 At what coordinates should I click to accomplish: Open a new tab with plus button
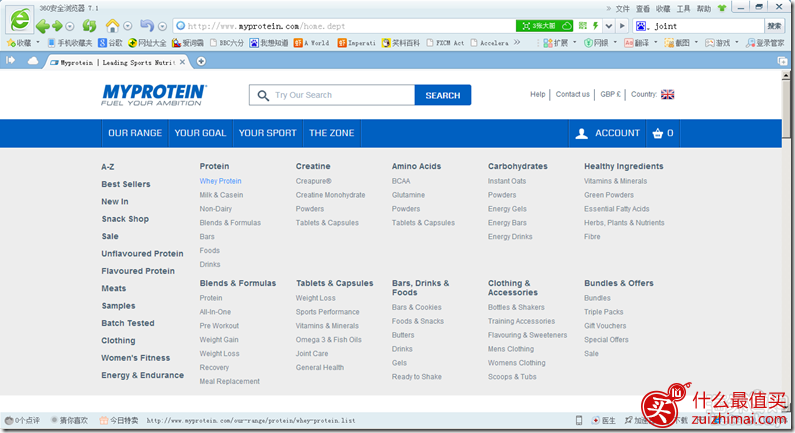click(201, 61)
